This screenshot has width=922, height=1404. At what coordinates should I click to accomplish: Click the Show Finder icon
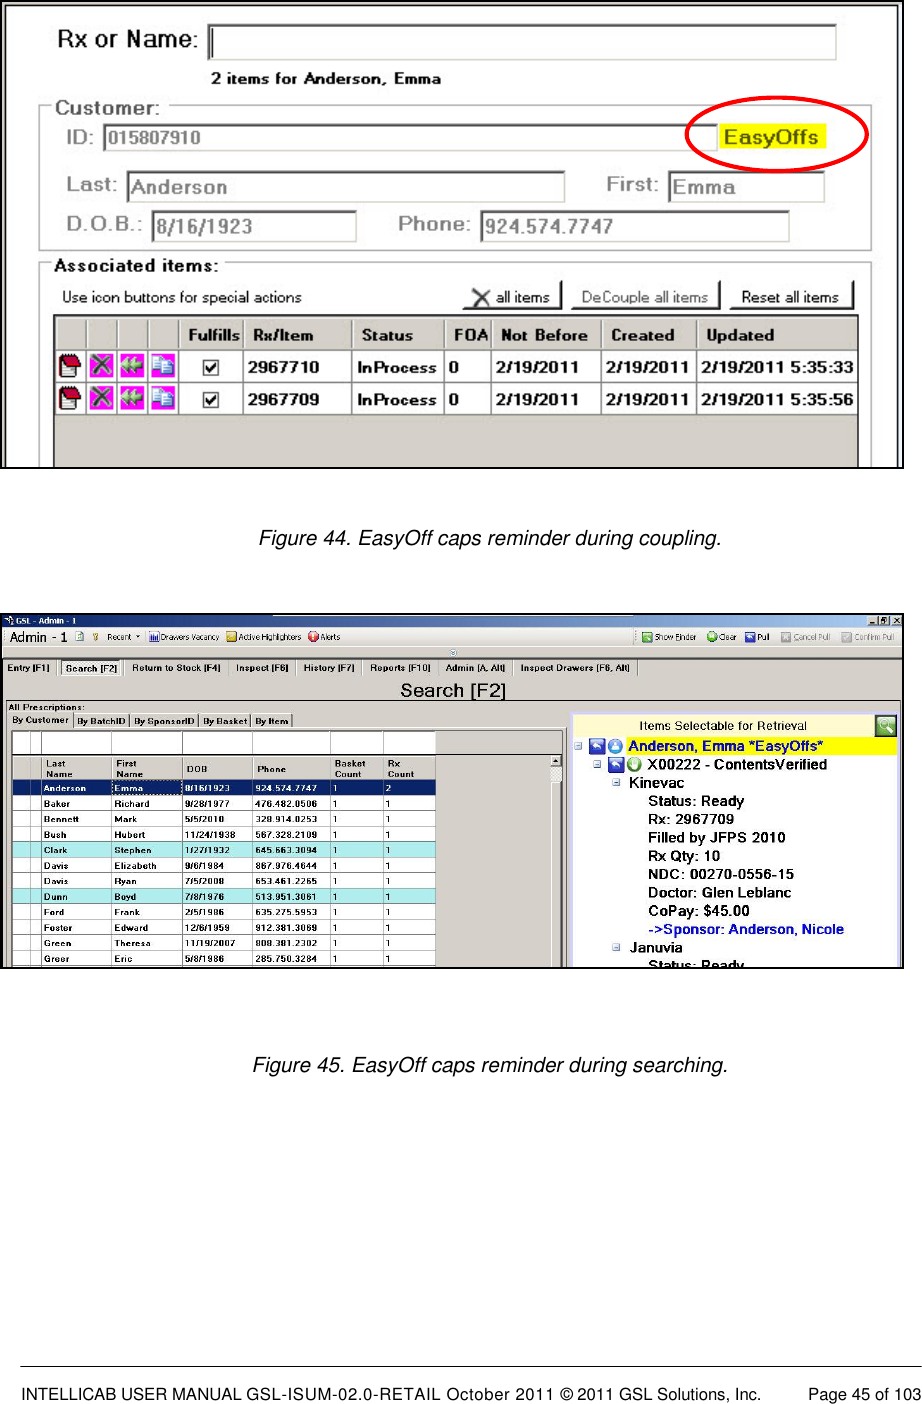(x=668, y=636)
